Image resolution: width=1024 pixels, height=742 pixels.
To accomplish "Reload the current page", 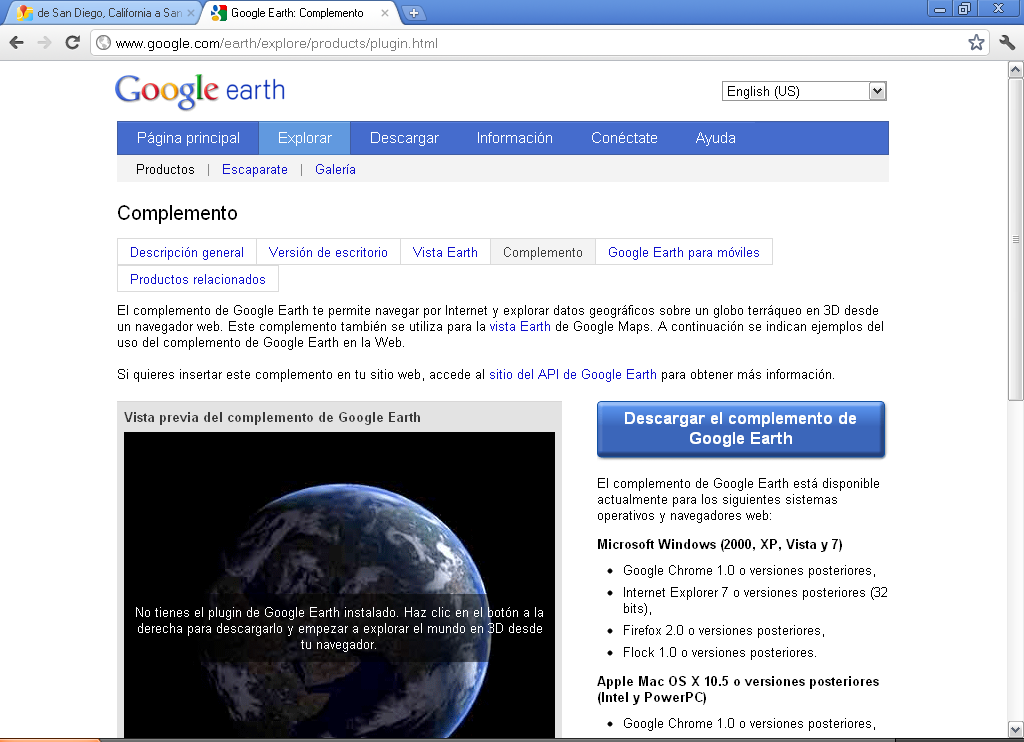I will point(71,43).
